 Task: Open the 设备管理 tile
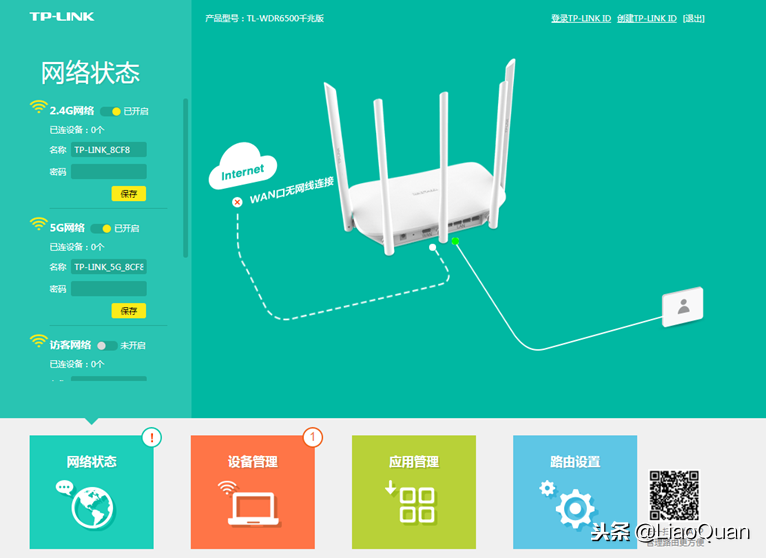pyautogui.click(x=252, y=492)
